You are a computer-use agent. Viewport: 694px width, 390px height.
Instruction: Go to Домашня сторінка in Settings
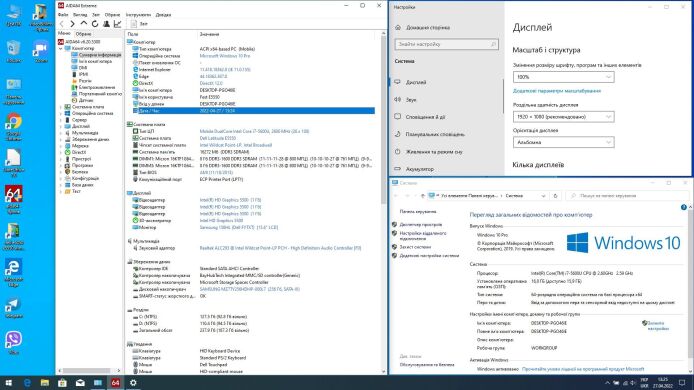pos(423,27)
